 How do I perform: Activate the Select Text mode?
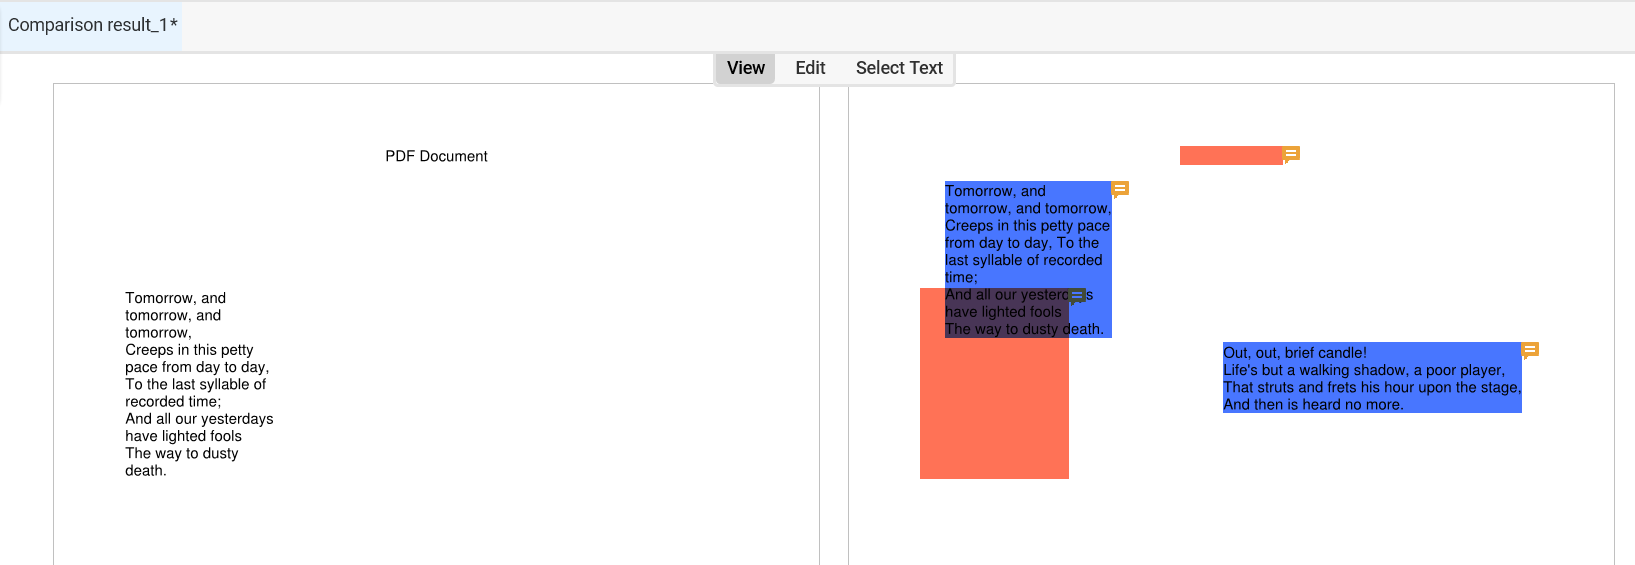point(899,68)
